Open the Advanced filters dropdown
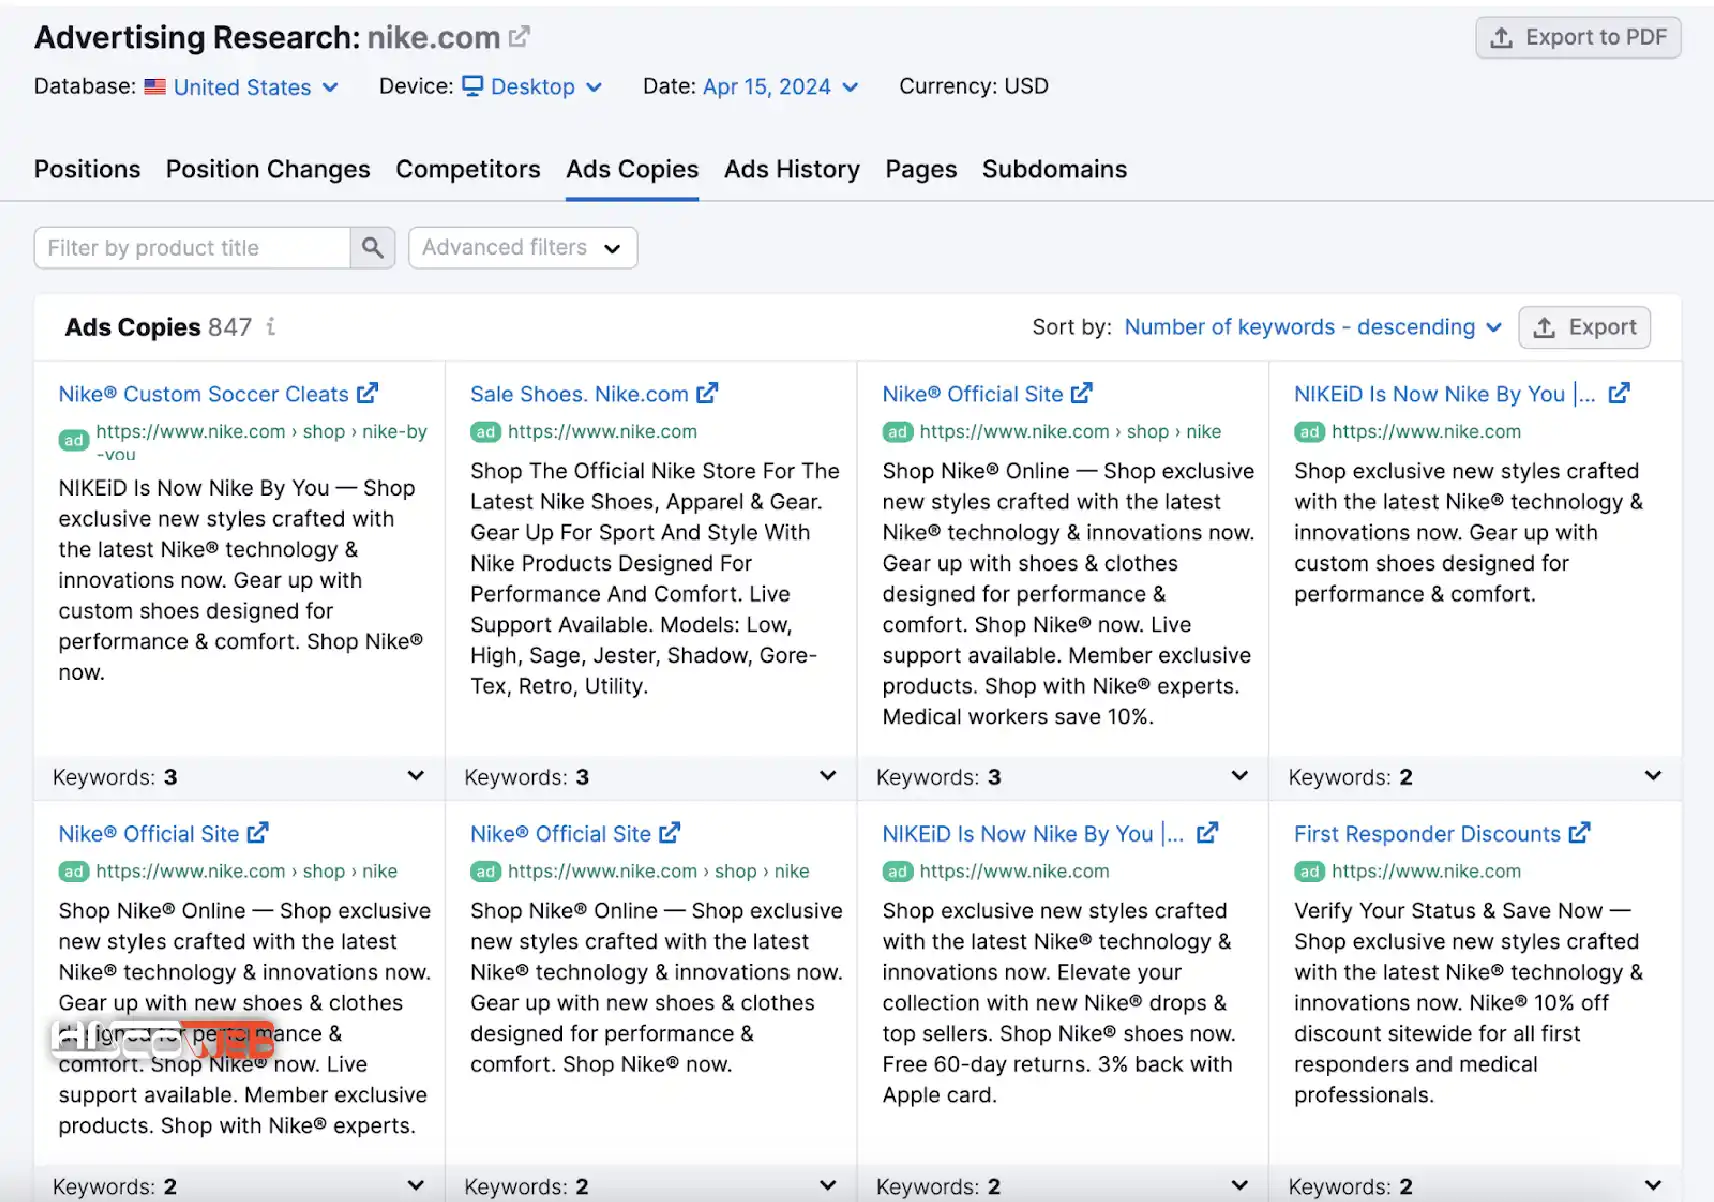This screenshot has width=1714, height=1202. 523,248
